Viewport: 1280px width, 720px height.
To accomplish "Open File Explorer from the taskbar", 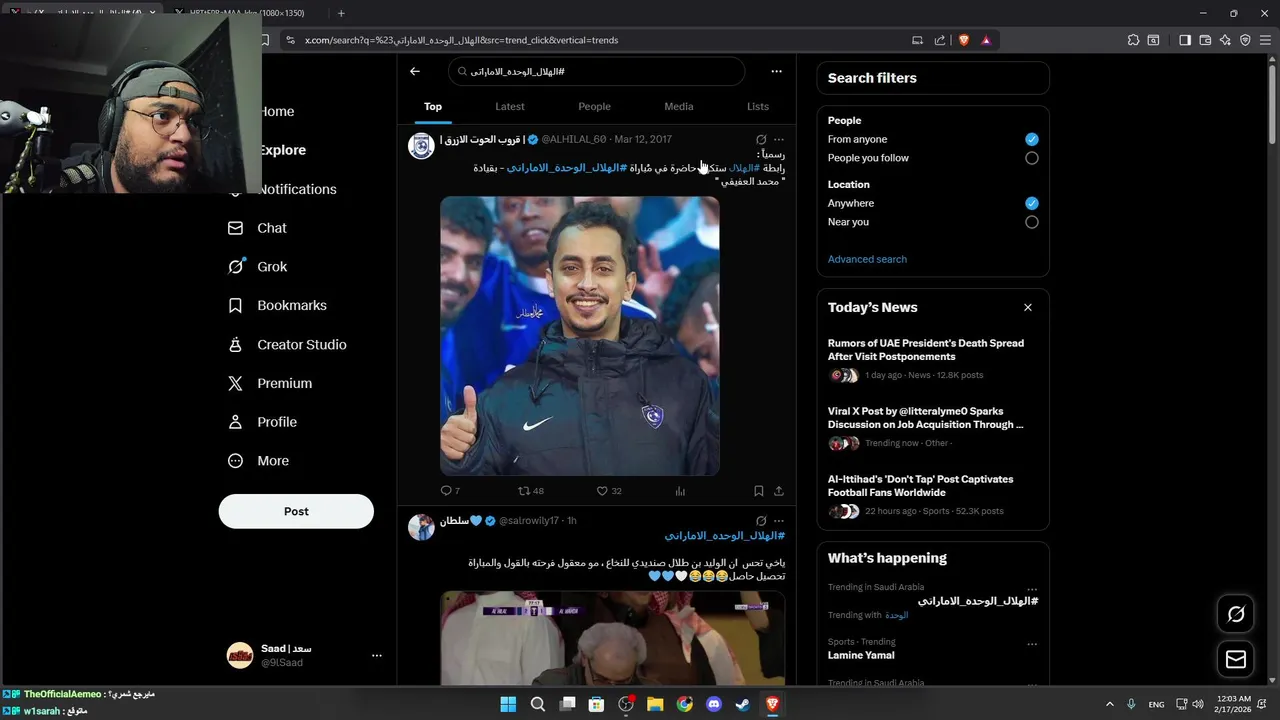I will click(655, 704).
